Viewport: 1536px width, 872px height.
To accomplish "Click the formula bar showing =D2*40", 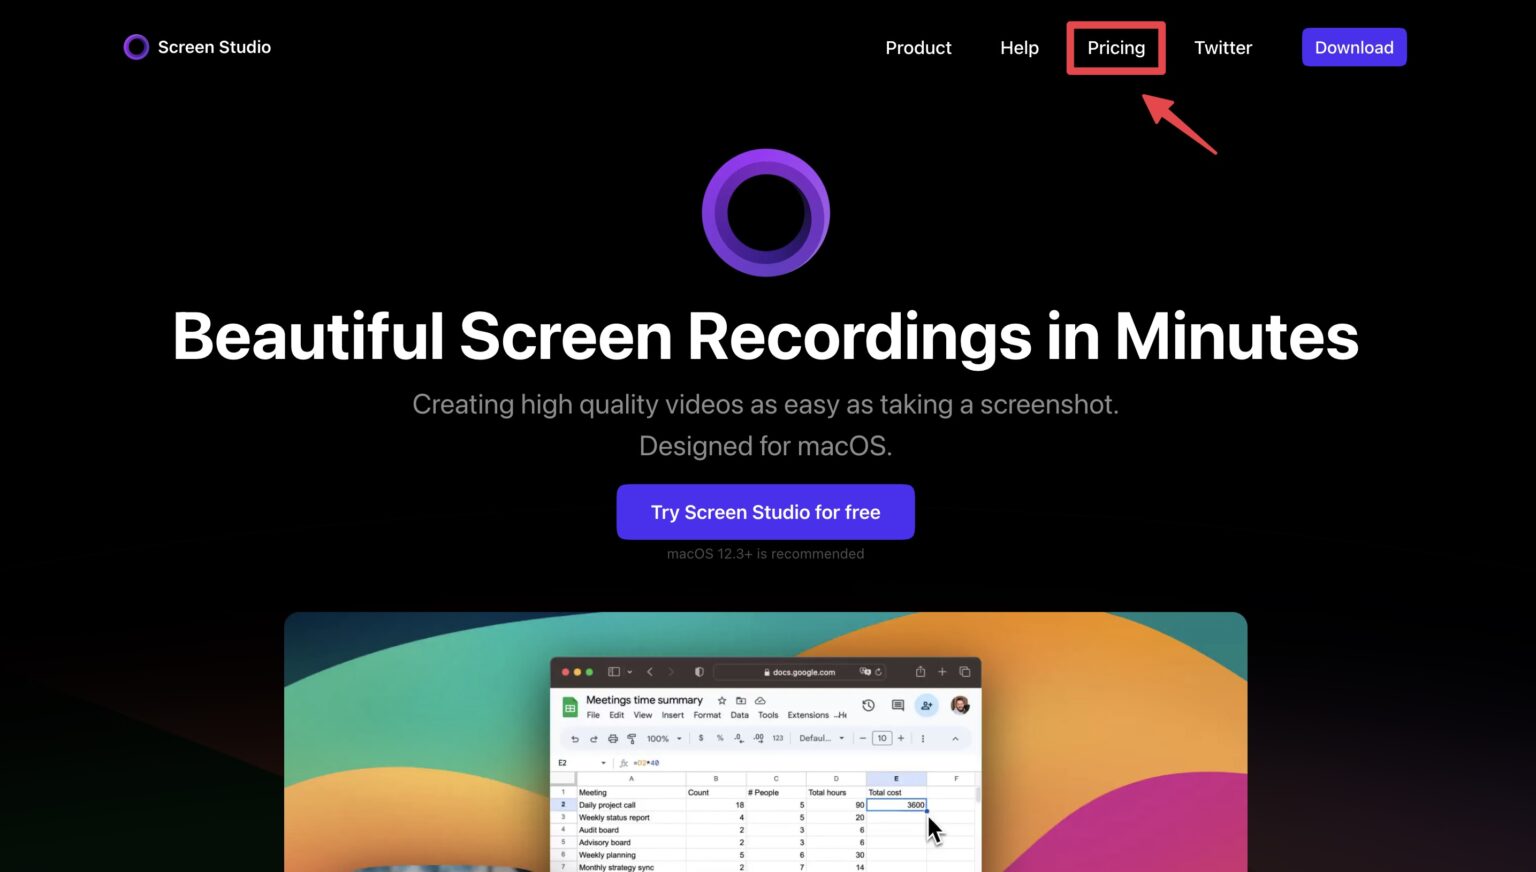I will 645,762.
